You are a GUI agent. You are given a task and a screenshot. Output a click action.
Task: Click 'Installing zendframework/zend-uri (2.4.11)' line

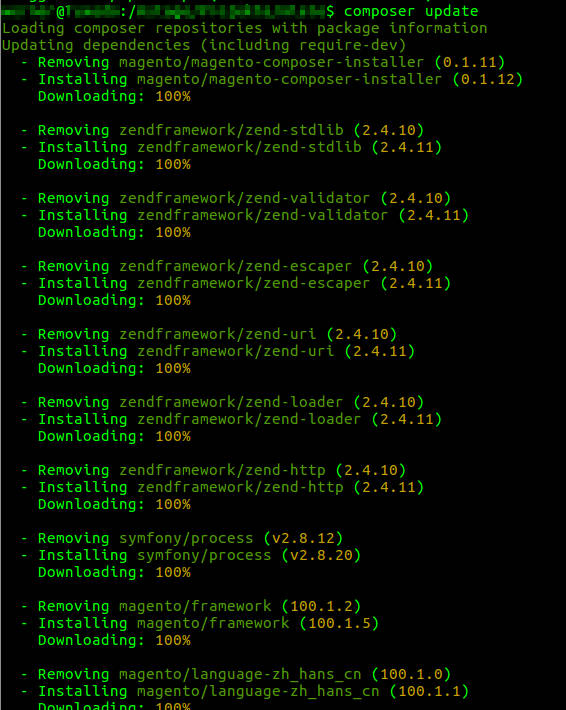click(218, 351)
